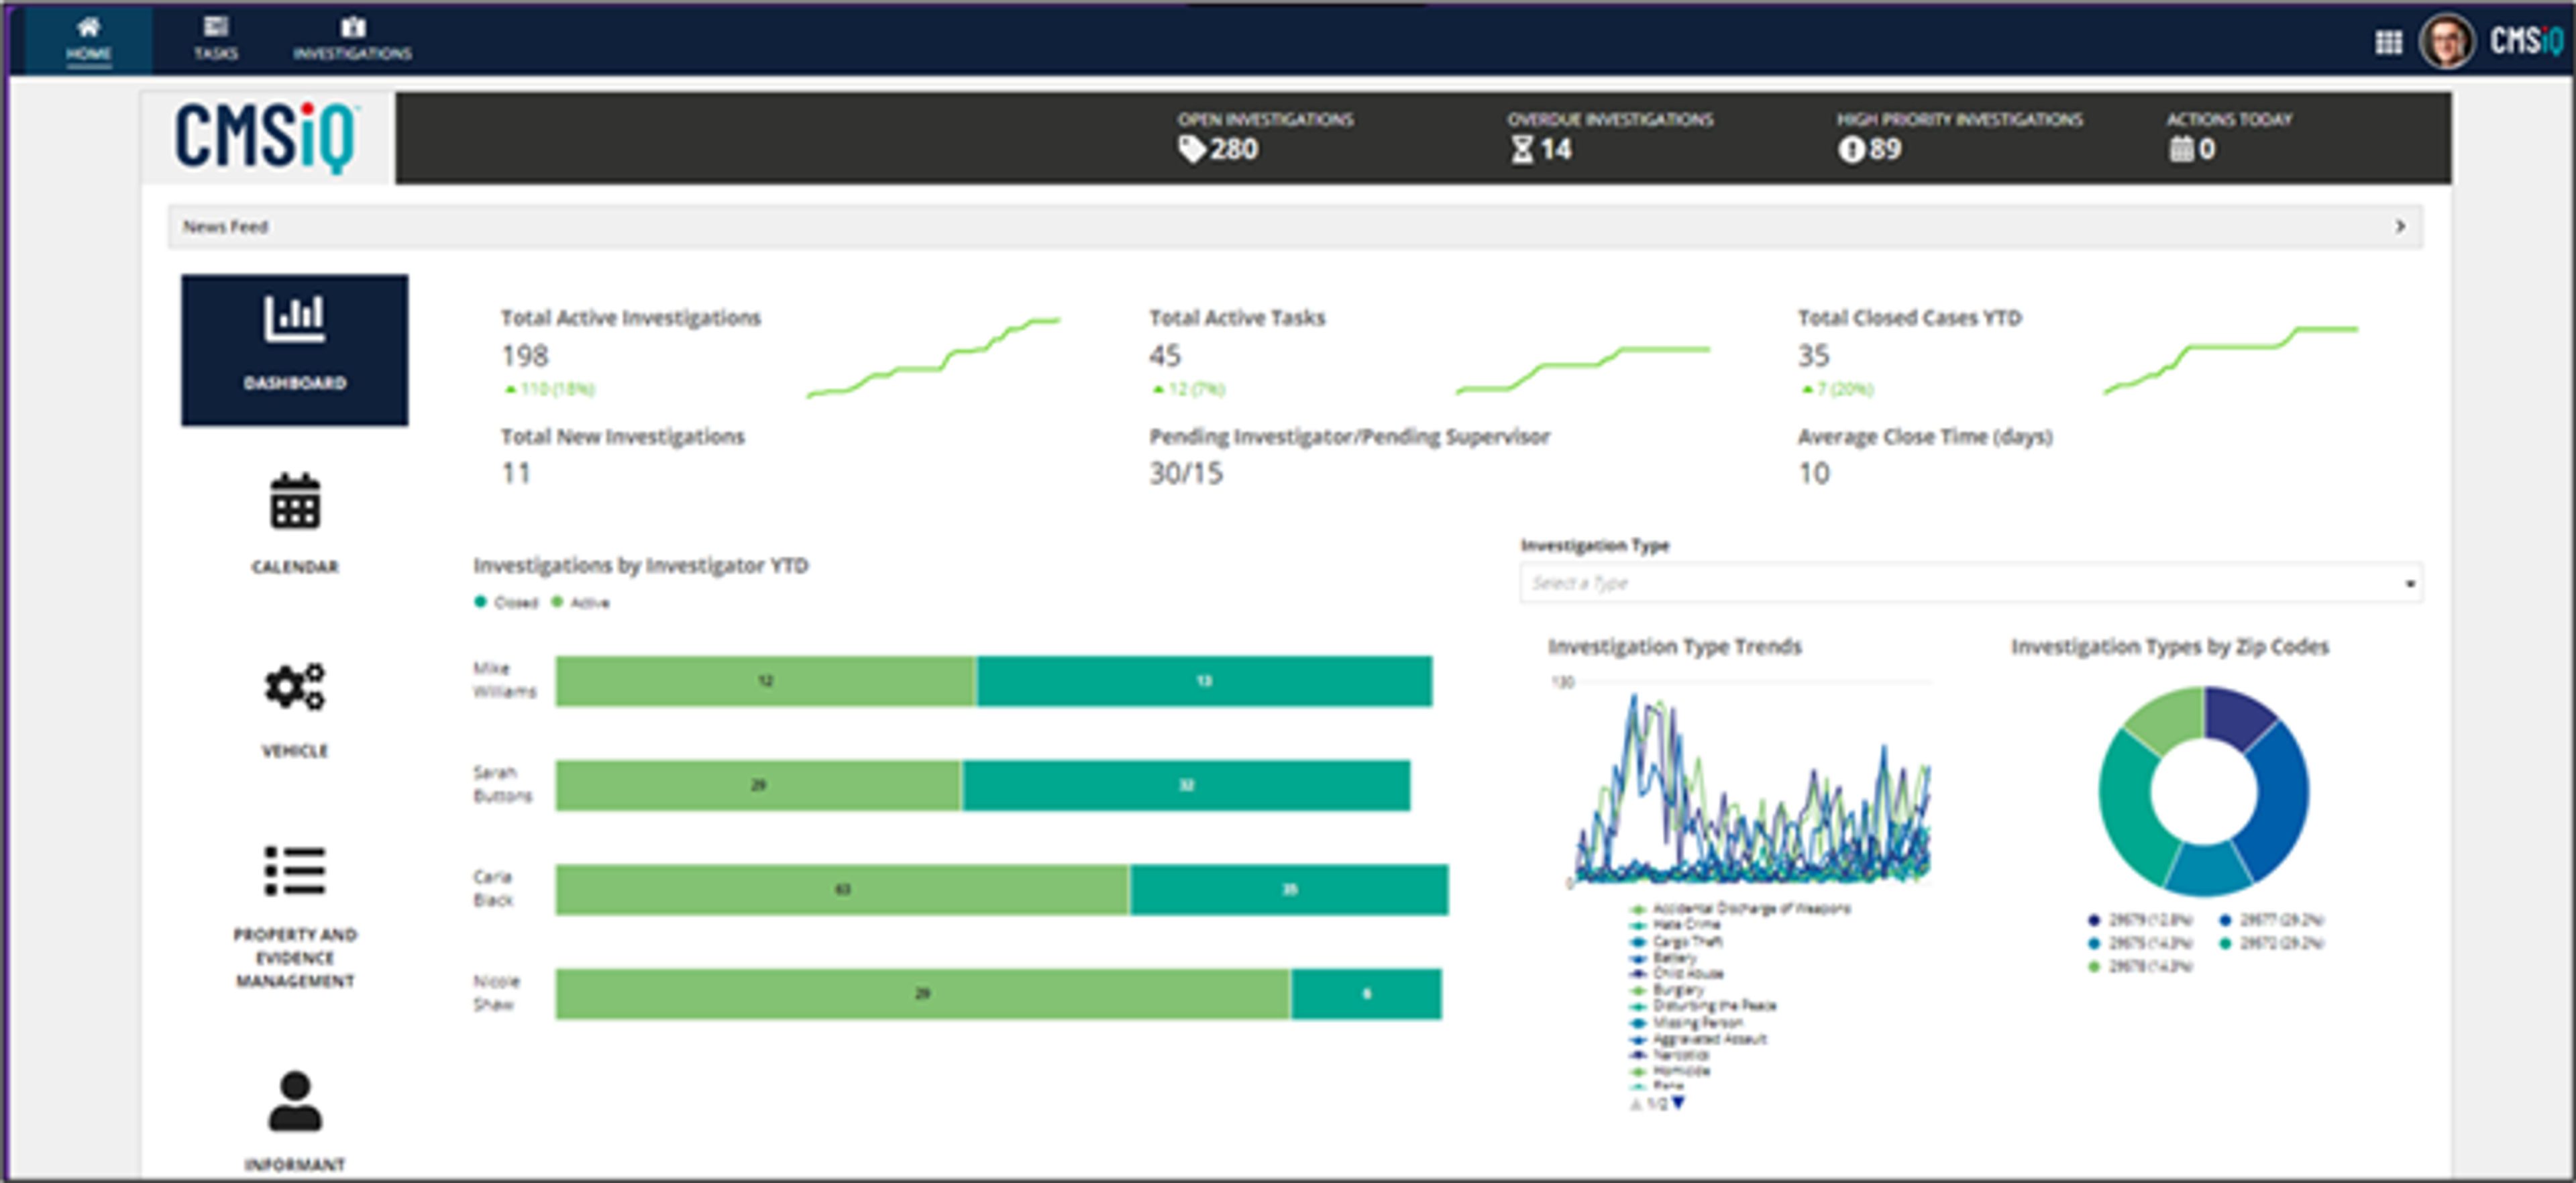The image size is (2576, 1183).
Task: Click Total Closed Cases YTD value 35
Action: [1813, 355]
